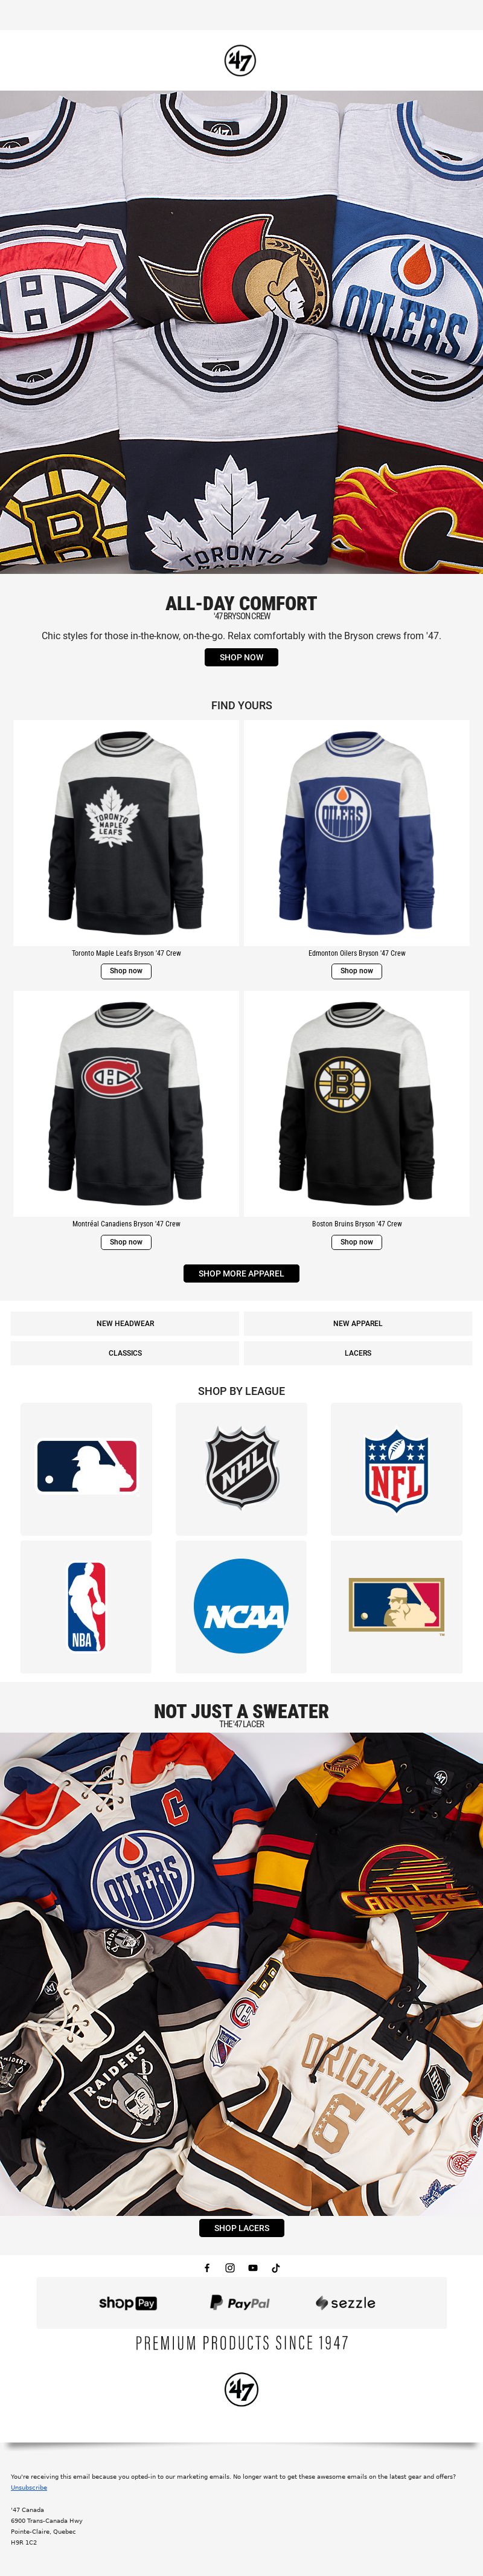Shop now for Toronto Maple Leafs crew
Screen dimensions: 483x2576
[126, 971]
